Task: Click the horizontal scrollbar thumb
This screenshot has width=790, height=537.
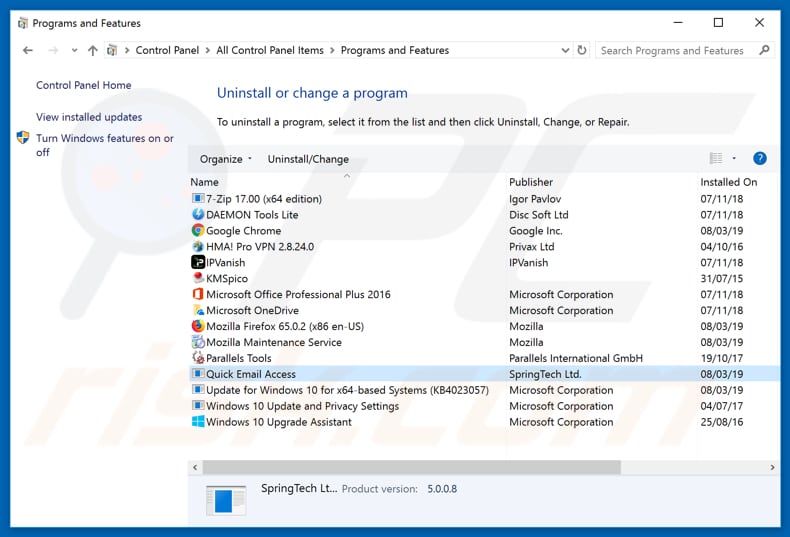Action: [x=412, y=467]
